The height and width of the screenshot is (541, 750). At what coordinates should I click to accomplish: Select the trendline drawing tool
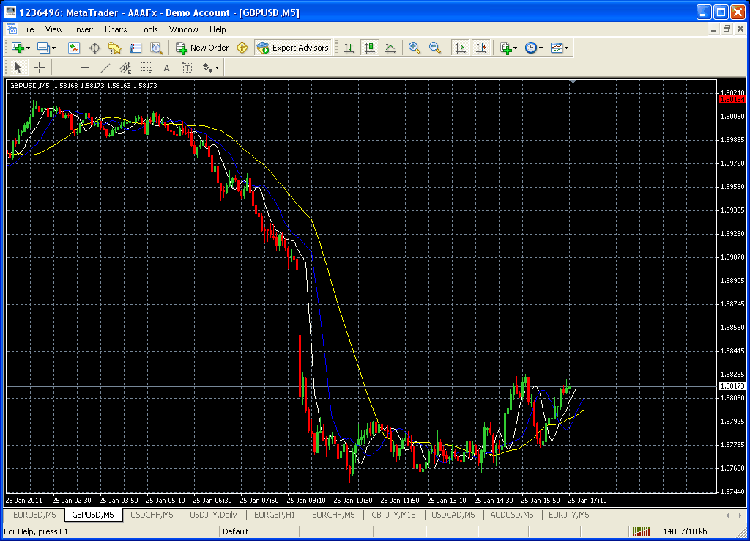pyautogui.click(x=105, y=67)
